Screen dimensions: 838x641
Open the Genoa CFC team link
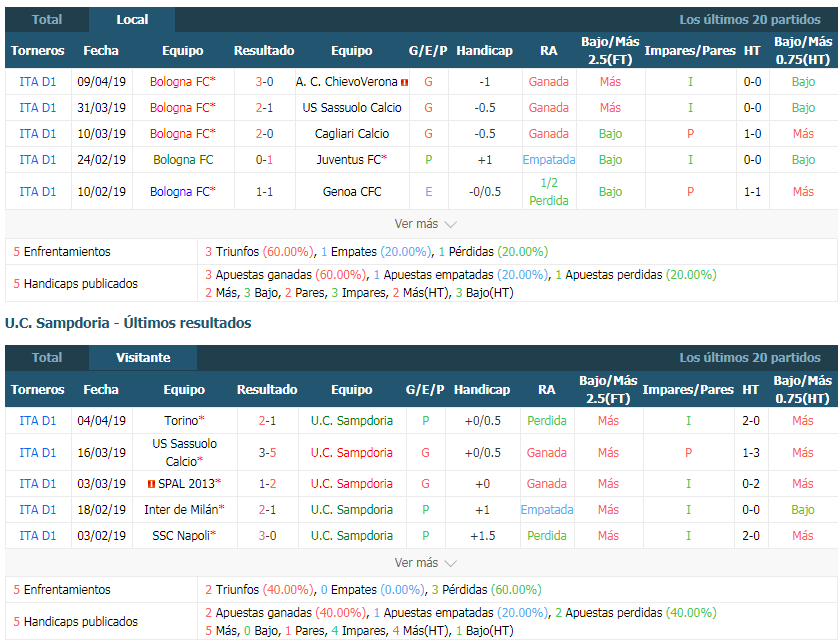tap(352, 192)
